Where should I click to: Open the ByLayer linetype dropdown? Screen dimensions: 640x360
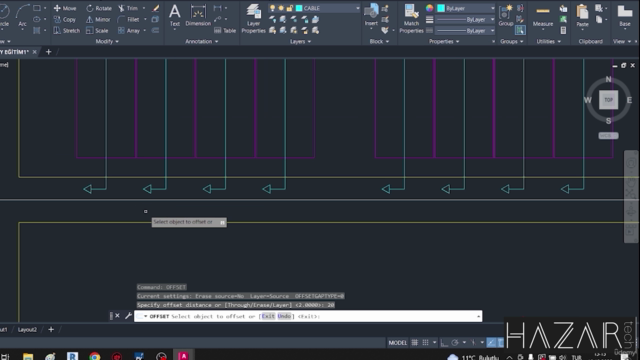click(x=493, y=31)
